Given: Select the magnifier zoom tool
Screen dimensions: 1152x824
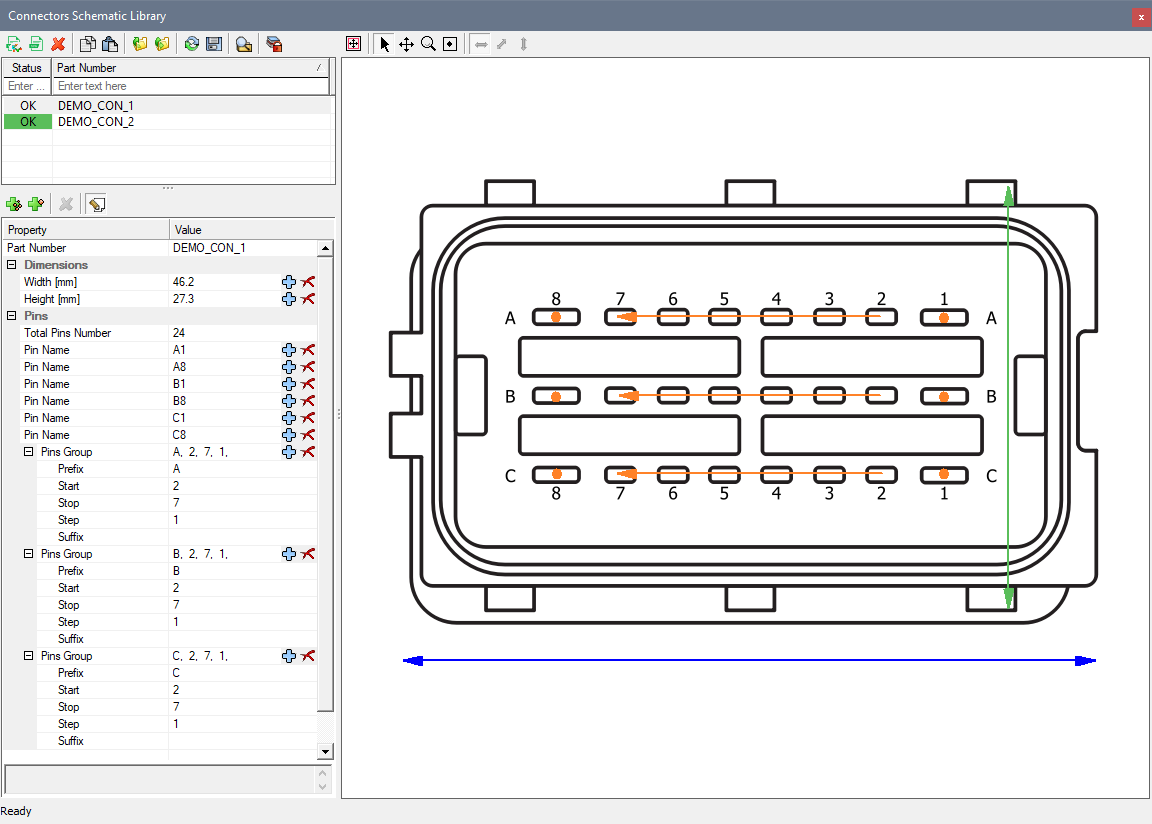Looking at the screenshot, I should 428,44.
